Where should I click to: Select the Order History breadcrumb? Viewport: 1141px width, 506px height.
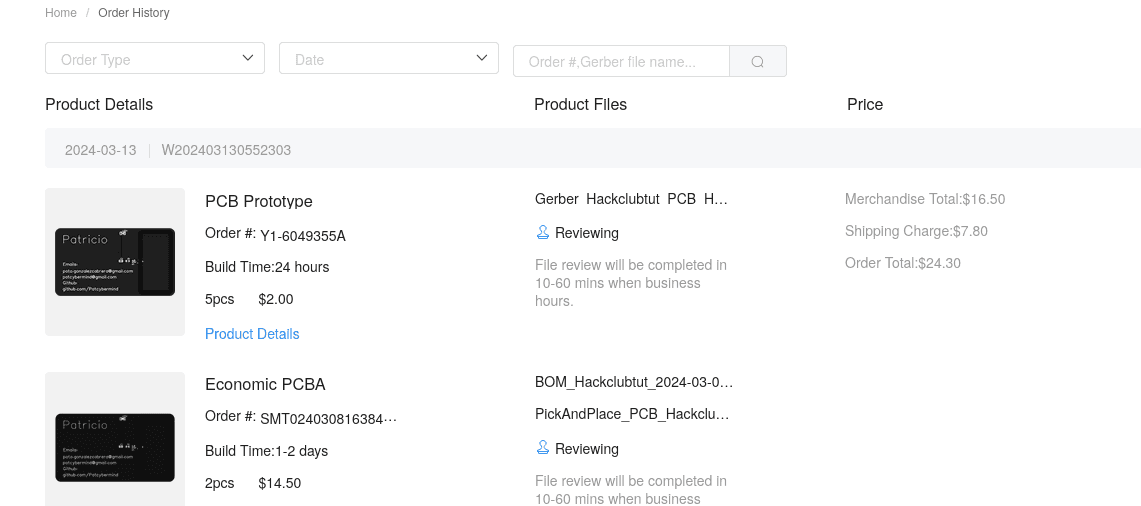(x=134, y=13)
